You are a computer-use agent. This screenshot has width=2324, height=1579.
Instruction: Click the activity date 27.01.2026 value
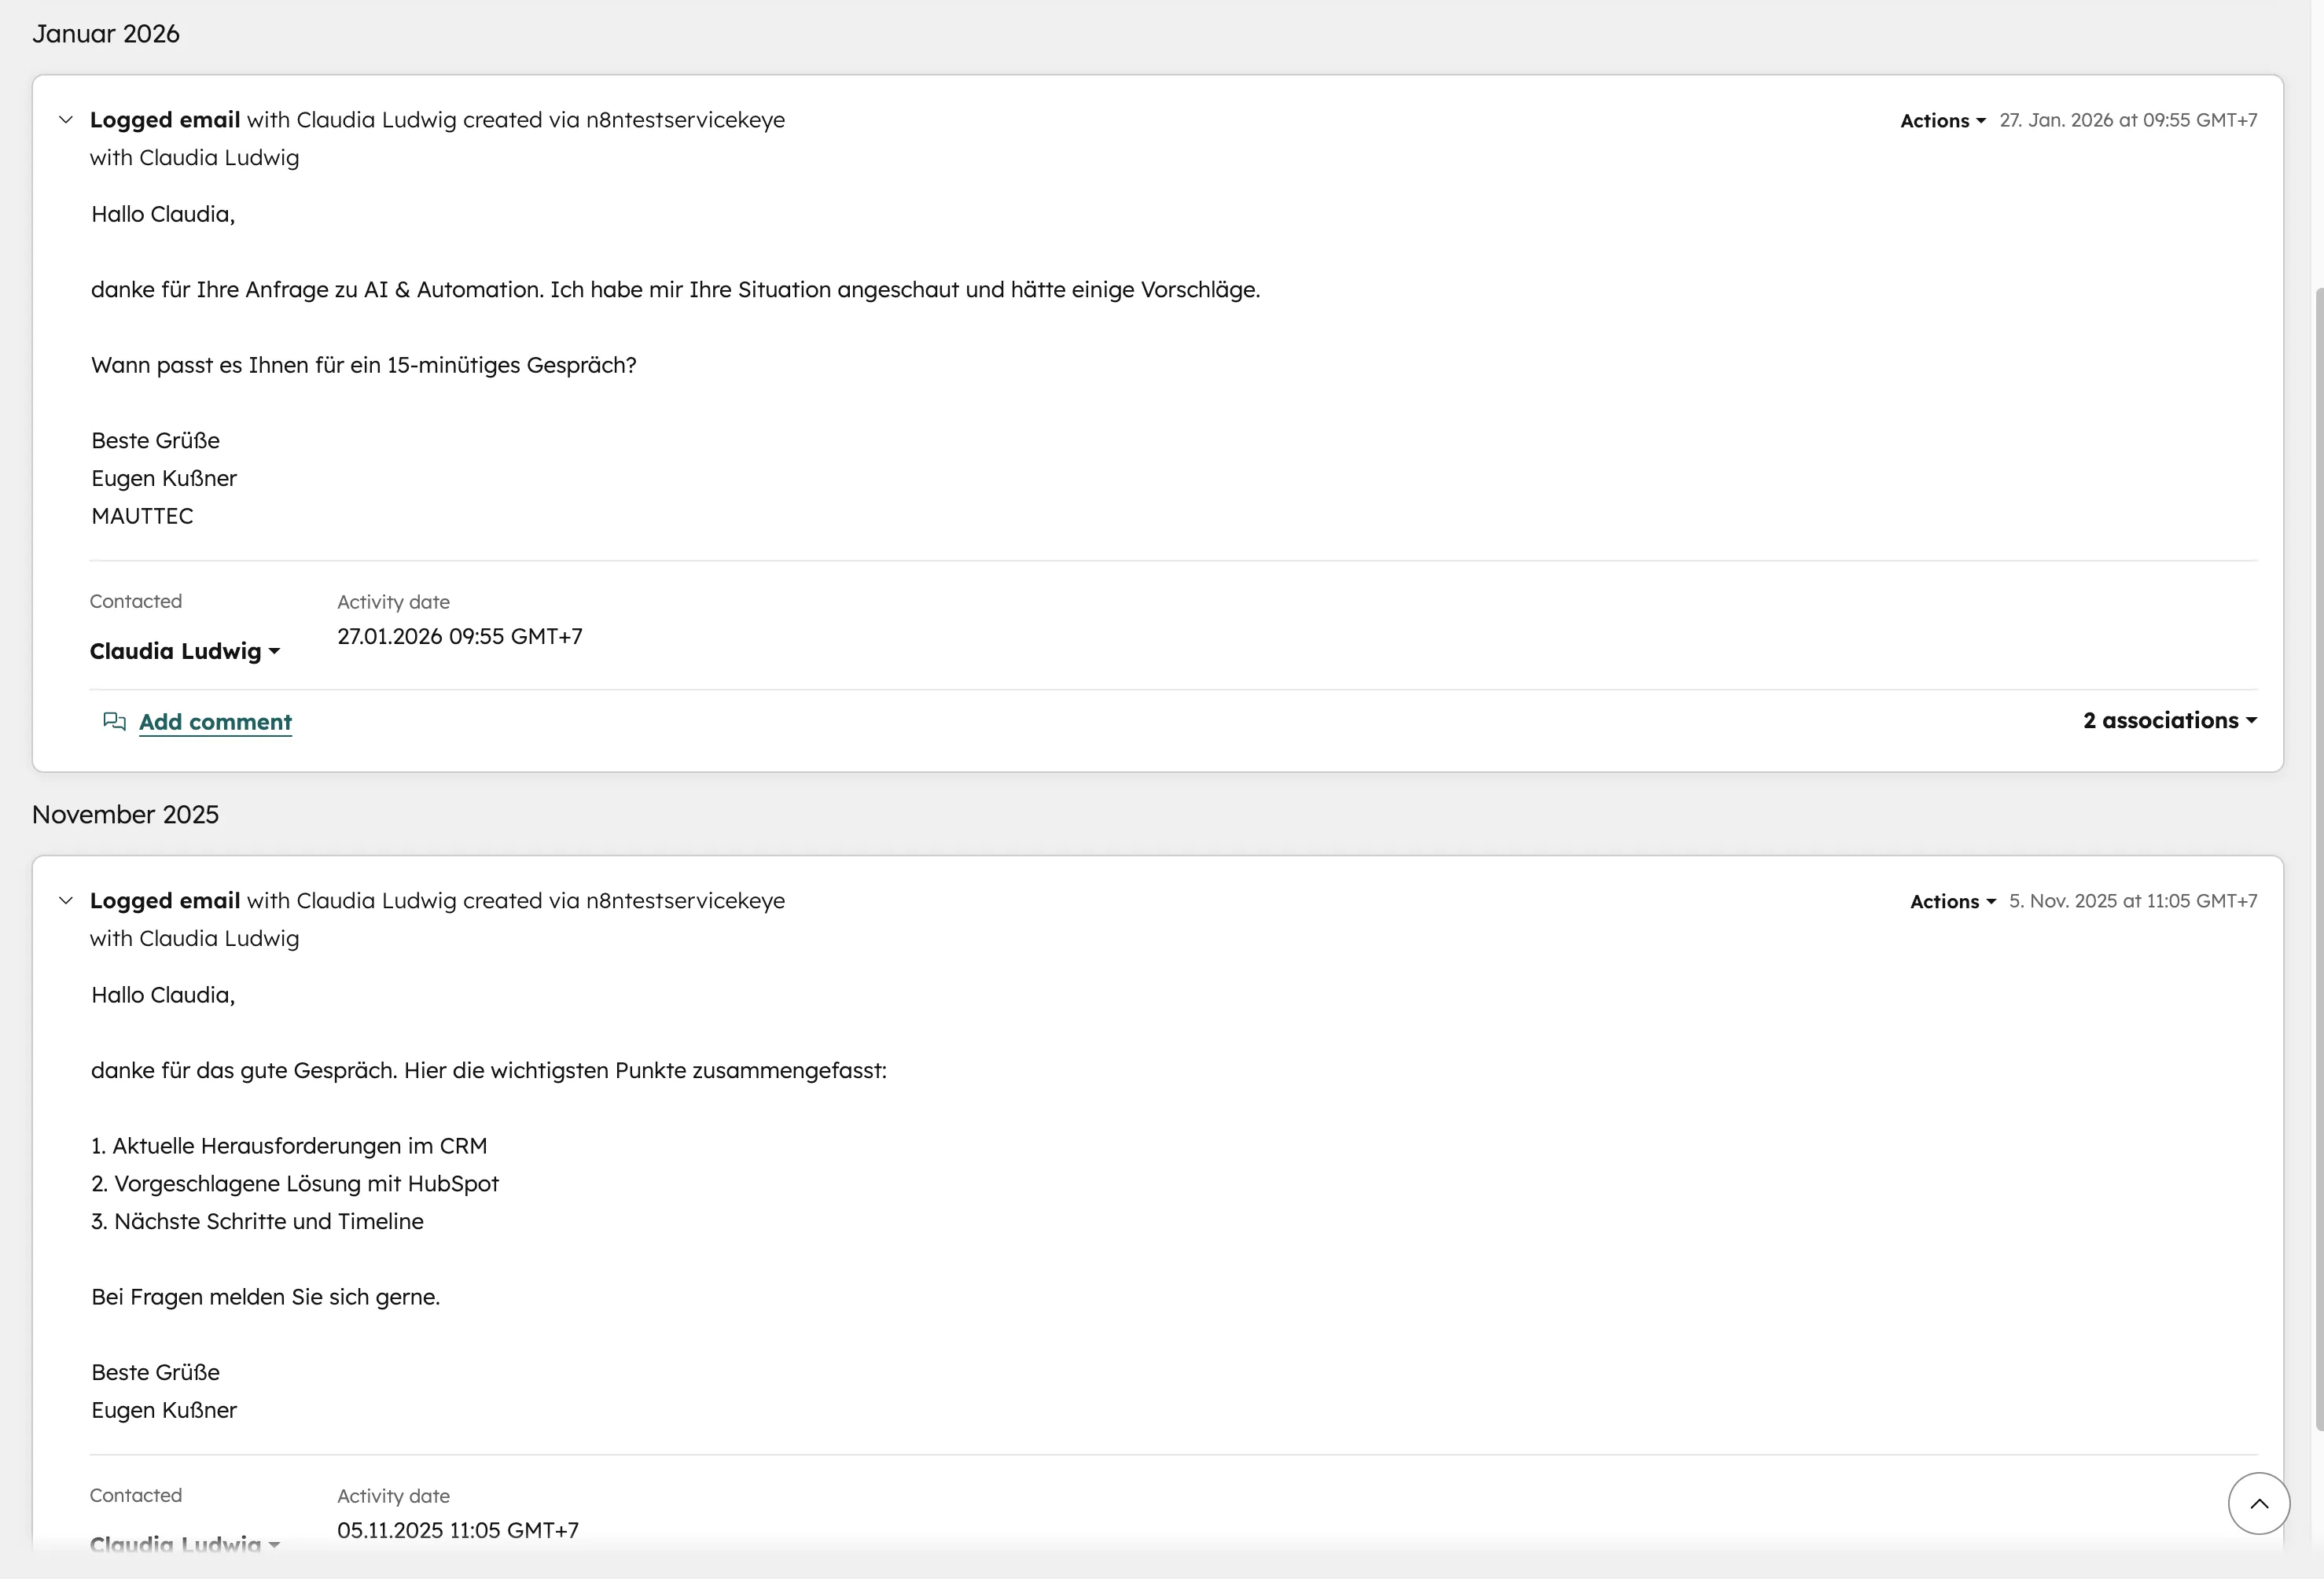[459, 636]
